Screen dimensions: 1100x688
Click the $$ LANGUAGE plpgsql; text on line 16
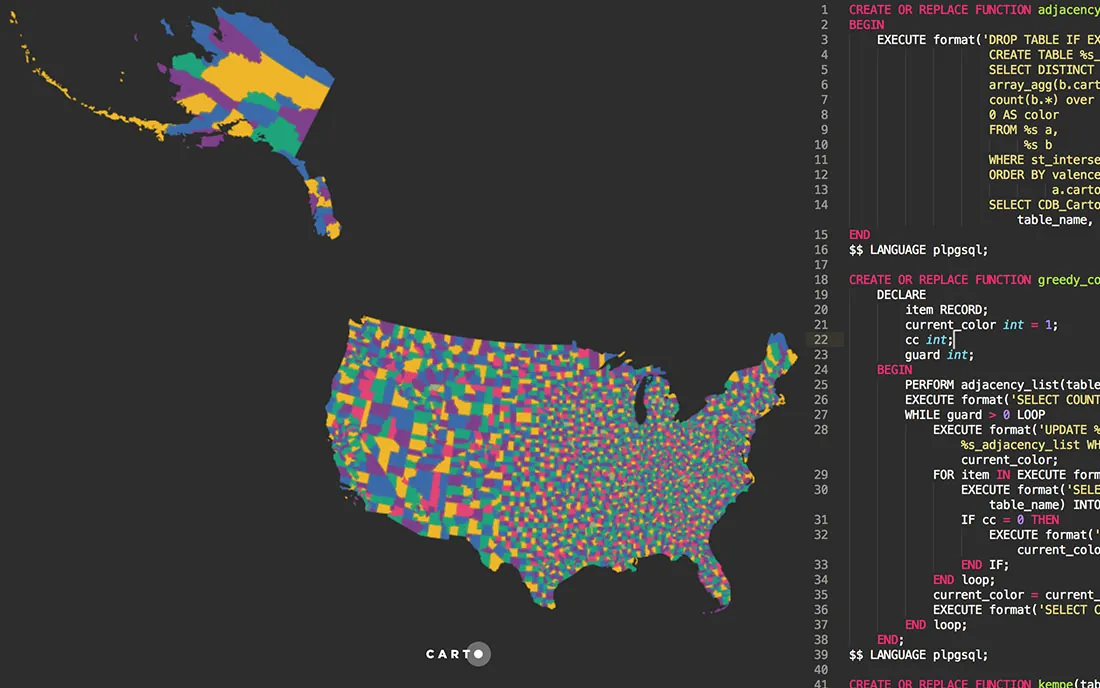917,249
